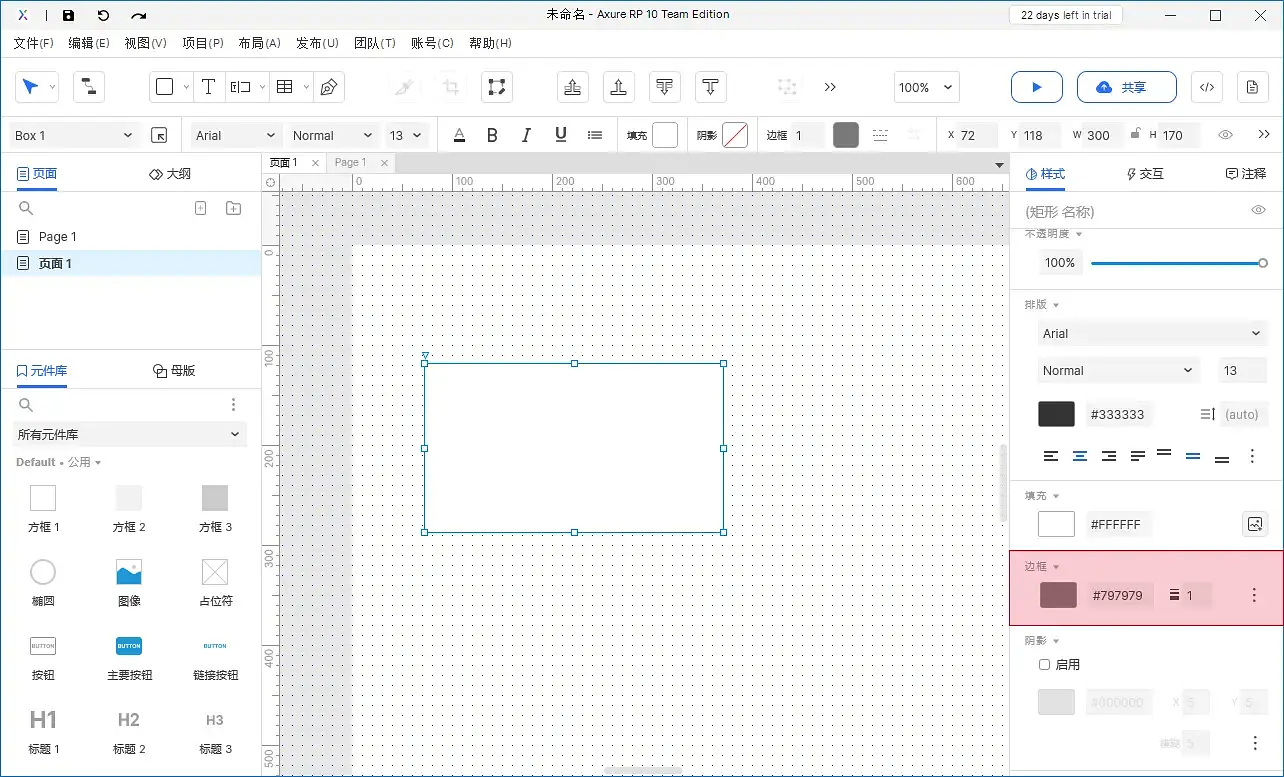The height and width of the screenshot is (777, 1284).
Task: Open the 所有元件库 library dropdown
Action: click(130, 434)
